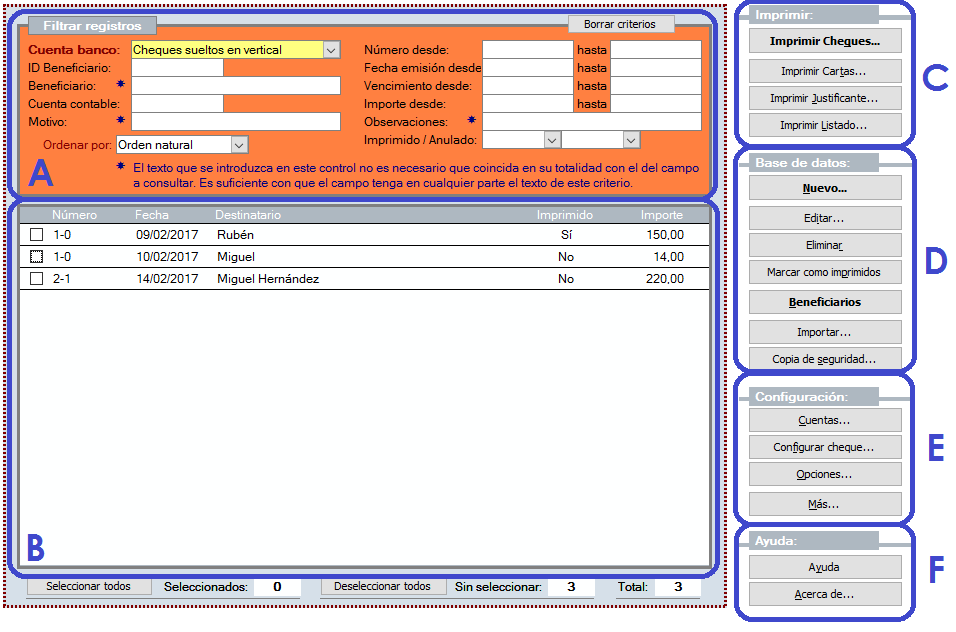Click Acerca de for version info
956x632 pixels.
[824, 594]
